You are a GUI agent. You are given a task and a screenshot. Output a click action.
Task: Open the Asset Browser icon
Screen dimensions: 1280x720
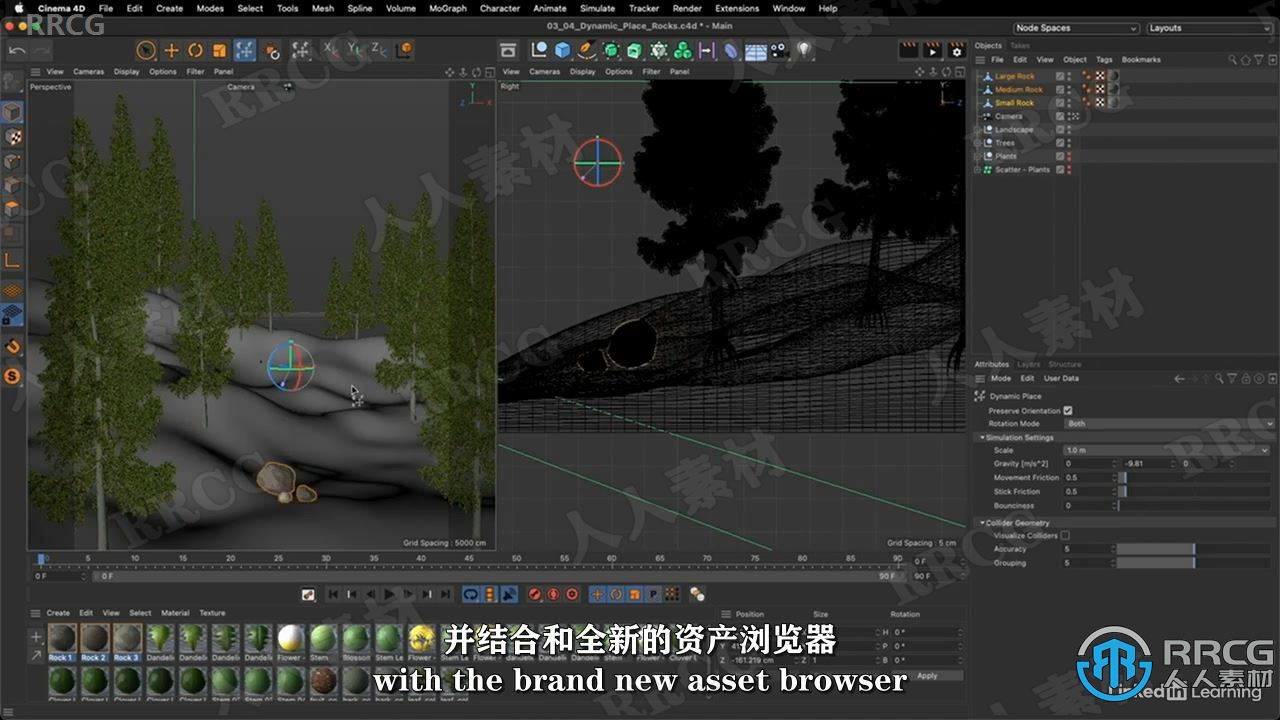[x=508, y=50]
